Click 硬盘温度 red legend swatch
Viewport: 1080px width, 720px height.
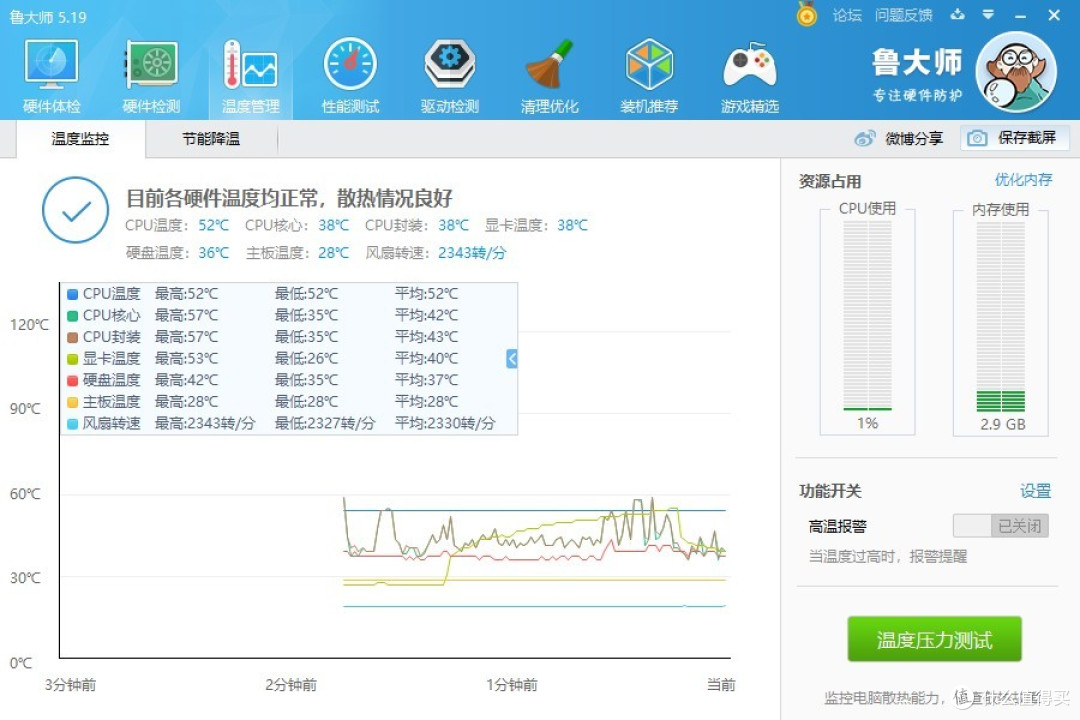point(72,380)
